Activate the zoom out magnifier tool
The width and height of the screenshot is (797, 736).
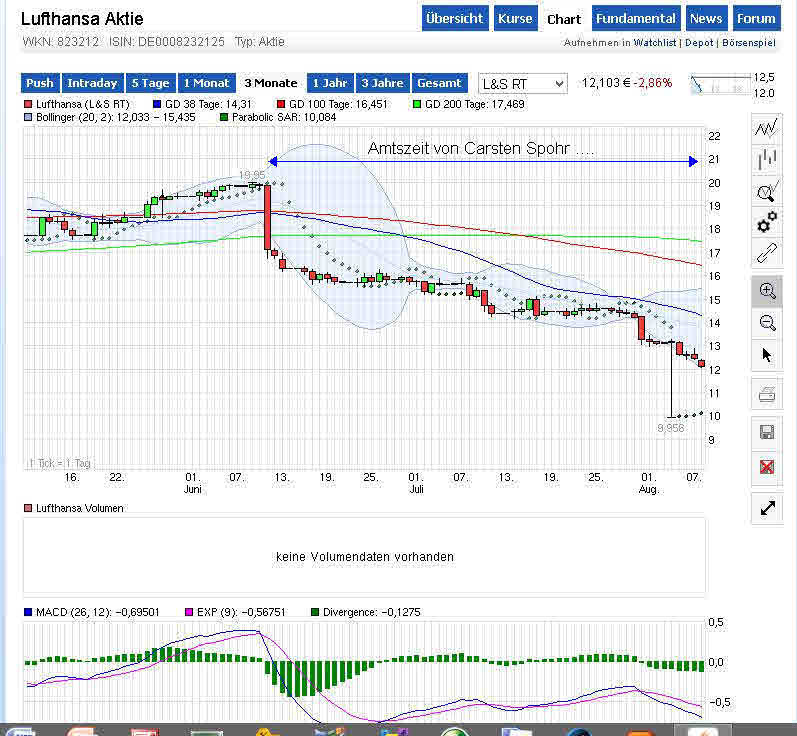coord(767,322)
